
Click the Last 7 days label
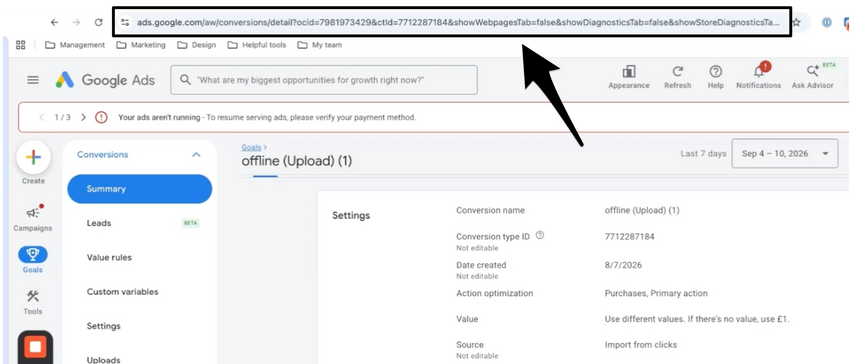click(703, 154)
